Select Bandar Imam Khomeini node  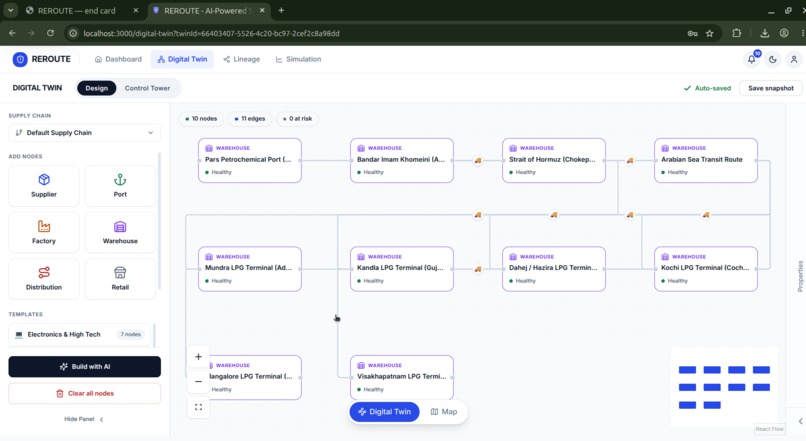point(402,160)
